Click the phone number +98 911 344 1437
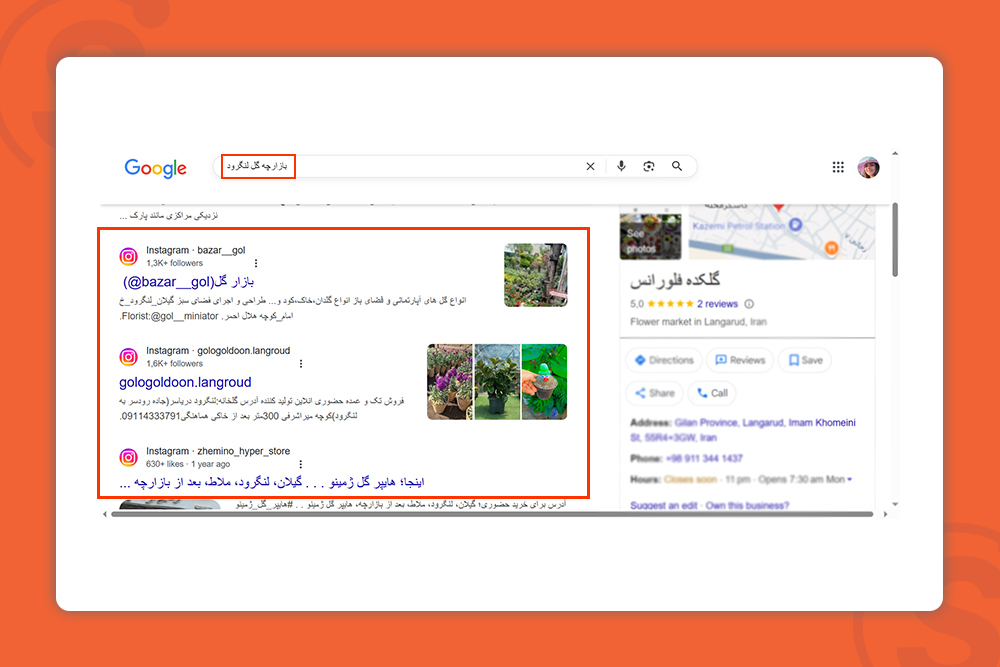The width and height of the screenshot is (1000, 667). click(x=704, y=458)
